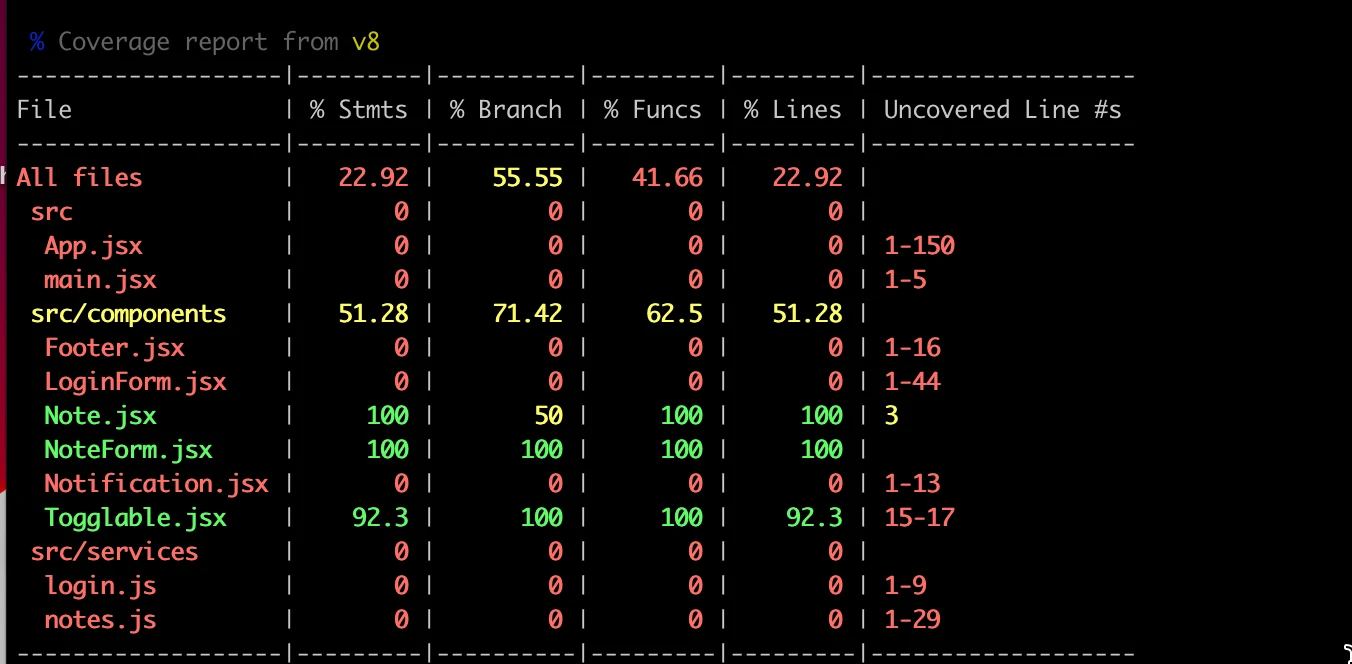The image size is (1352, 664).
Task: Select the src/components branch value 71.42
Action: pyautogui.click(x=527, y=314)
